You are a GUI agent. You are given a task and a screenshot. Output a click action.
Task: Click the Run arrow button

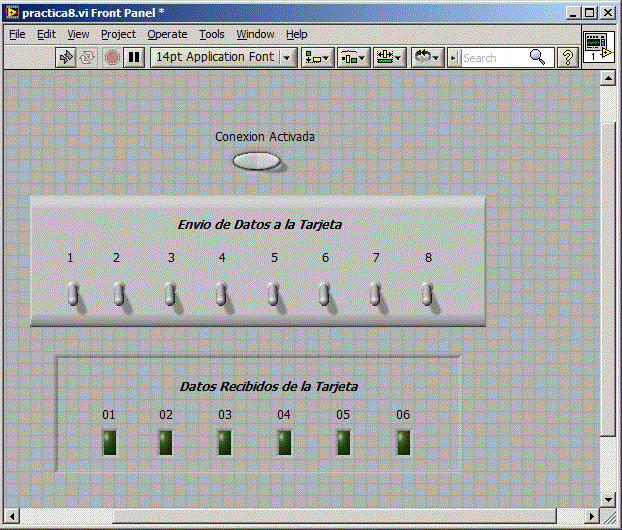click(65, 58)
